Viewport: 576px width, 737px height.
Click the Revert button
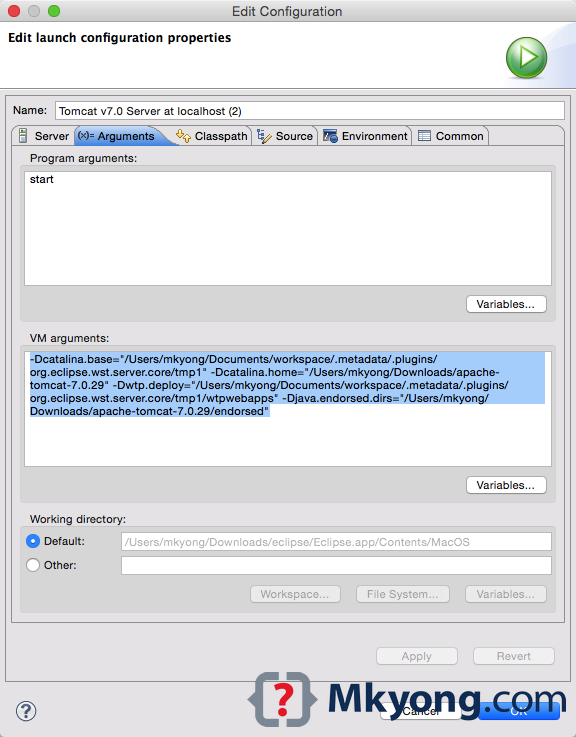tap(513, 656)
